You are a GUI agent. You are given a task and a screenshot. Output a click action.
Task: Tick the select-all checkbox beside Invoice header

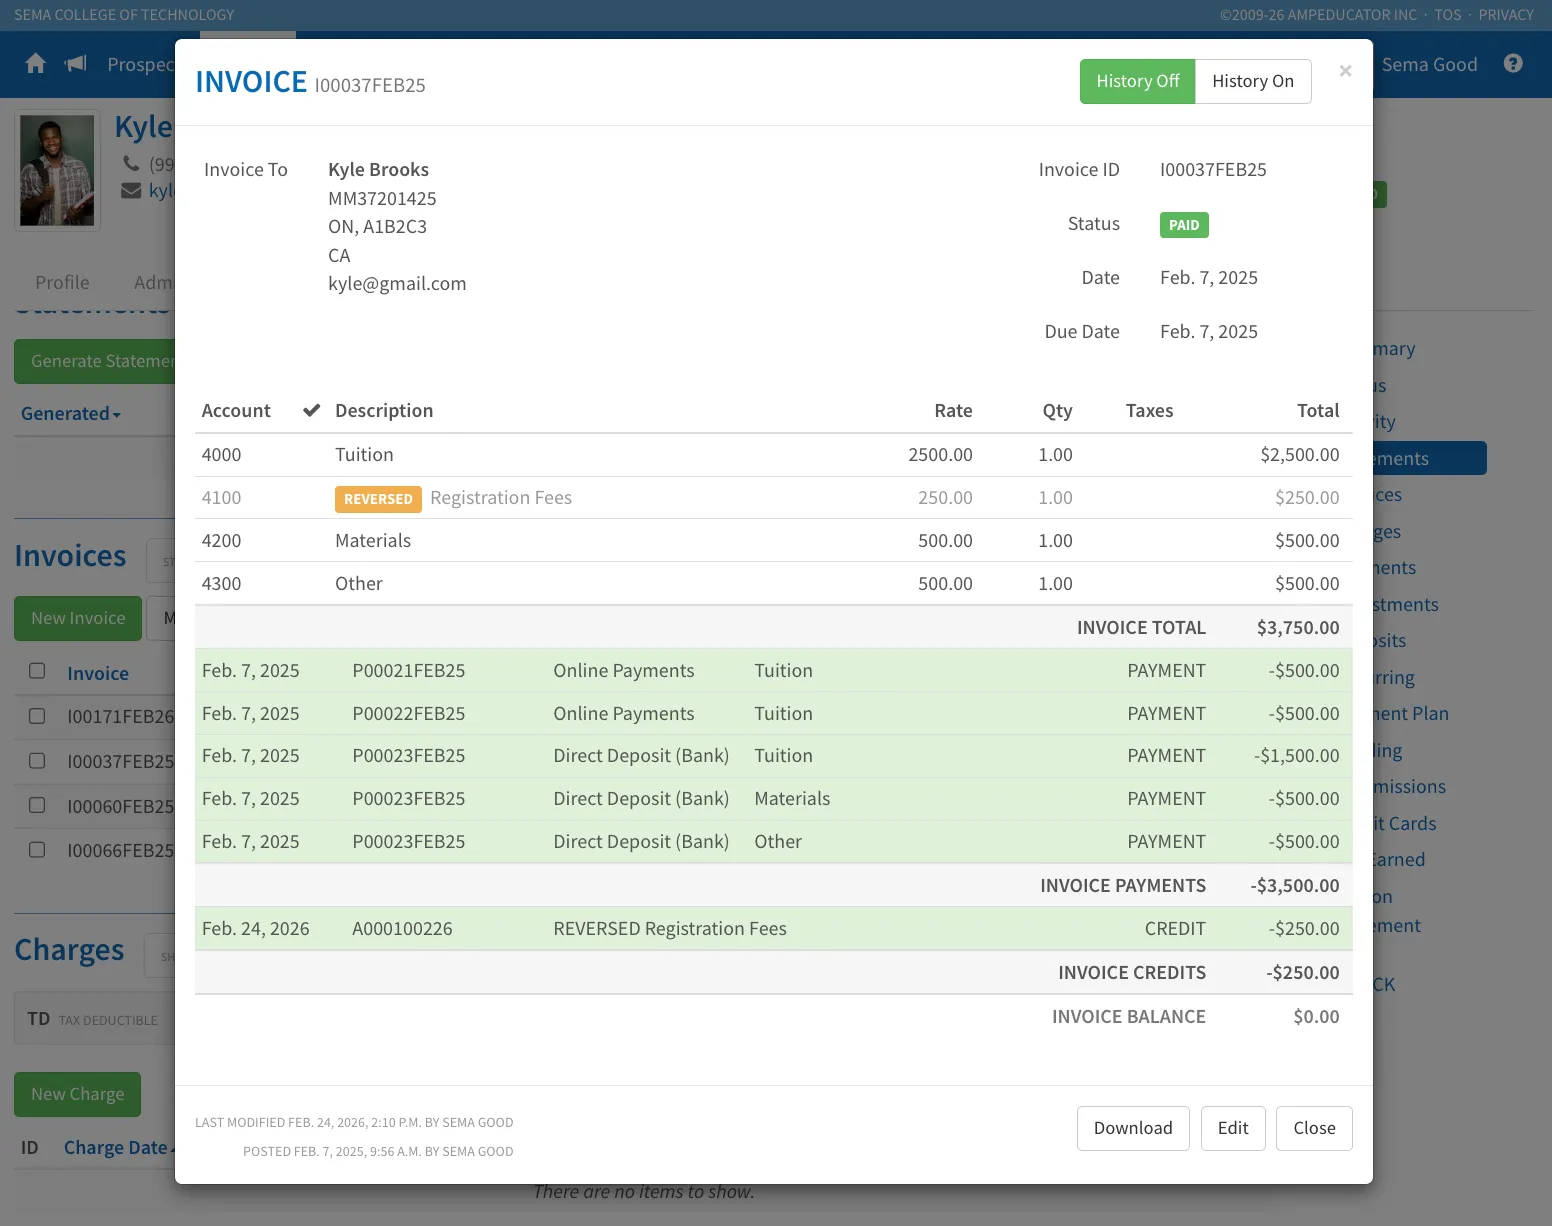point(37,671)
